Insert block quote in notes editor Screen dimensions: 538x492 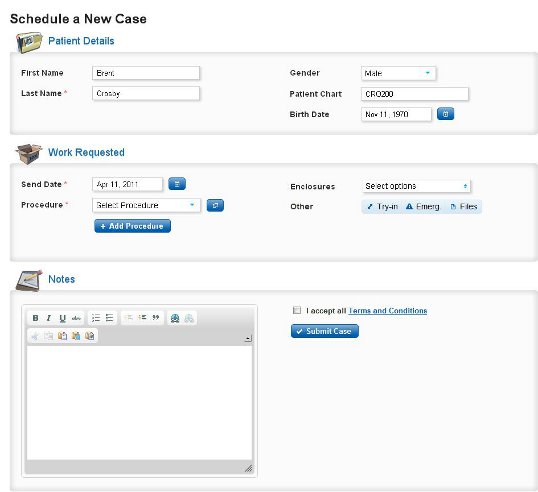[x=156, y=318]
